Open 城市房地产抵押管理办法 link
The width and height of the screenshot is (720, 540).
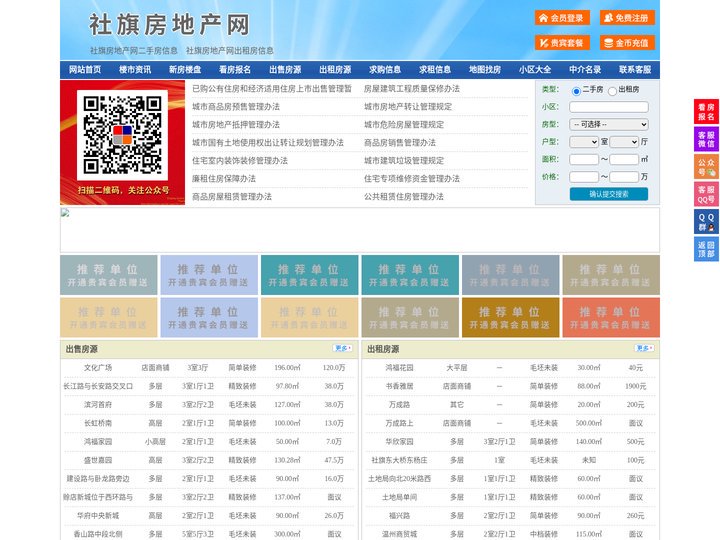236,124
